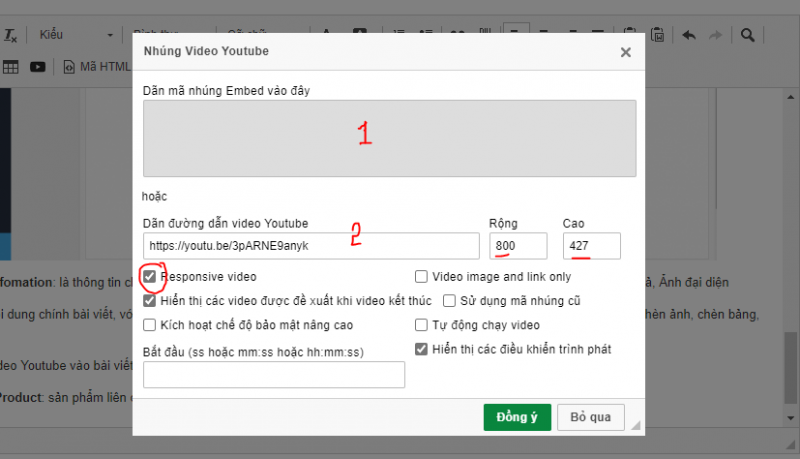Enable Video image and link only
800x459 pixels.
[x=422, y=277]
